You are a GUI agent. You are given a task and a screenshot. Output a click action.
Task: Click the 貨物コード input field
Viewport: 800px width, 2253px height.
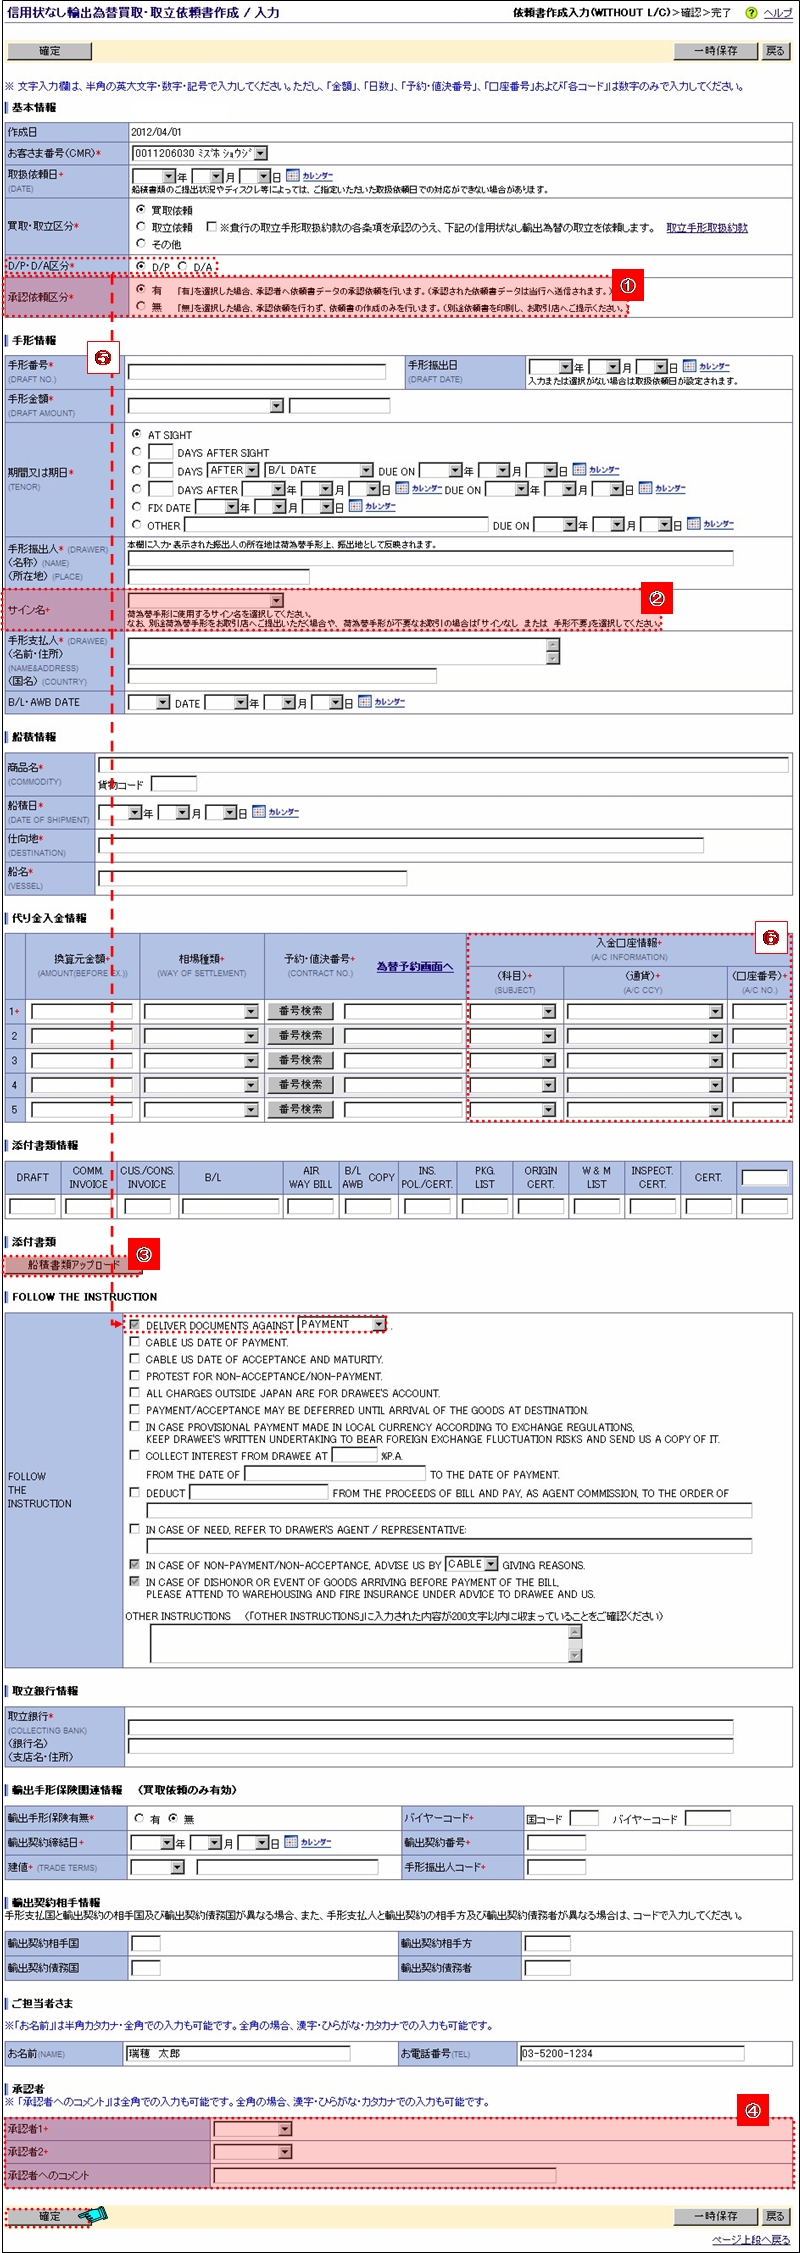174,783
